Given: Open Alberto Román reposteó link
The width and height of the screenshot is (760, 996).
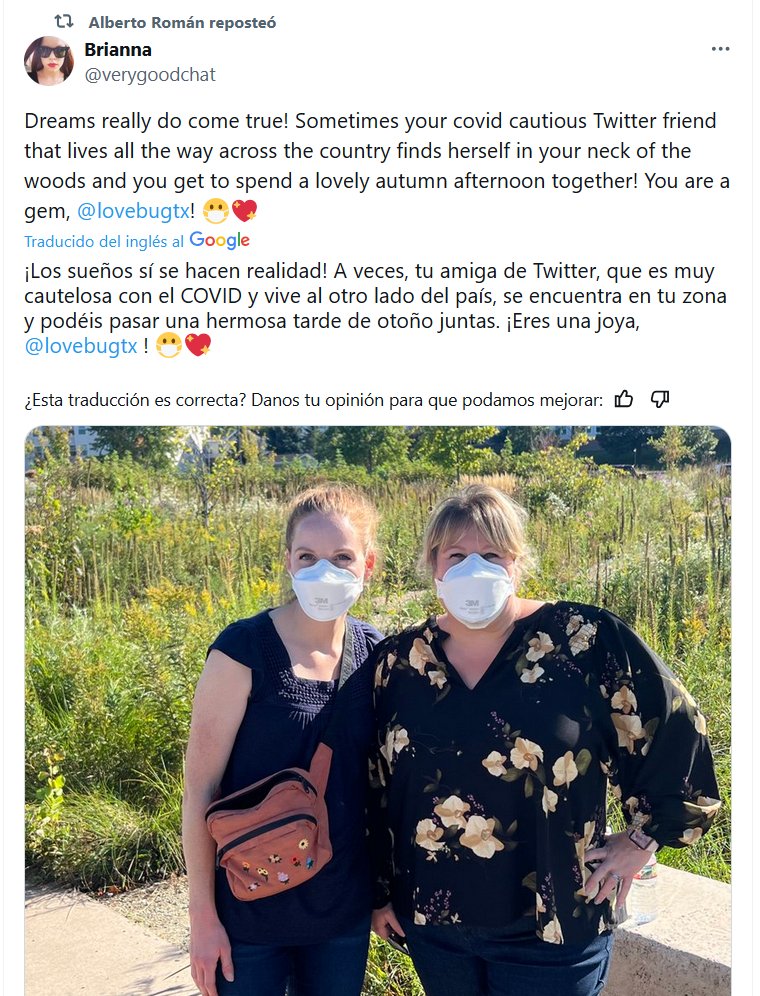Looking at the screenshot, I should [182, 23].
